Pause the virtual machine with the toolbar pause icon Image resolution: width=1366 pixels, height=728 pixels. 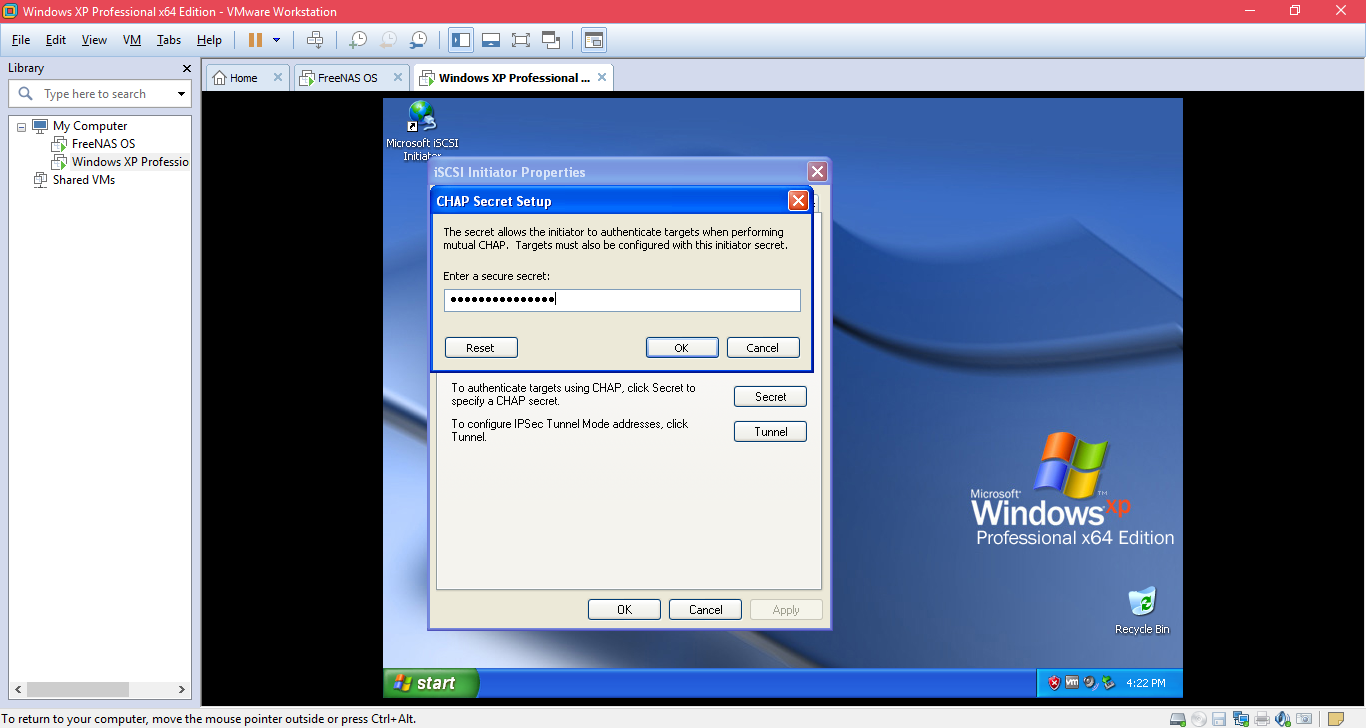tap(255, 40)
